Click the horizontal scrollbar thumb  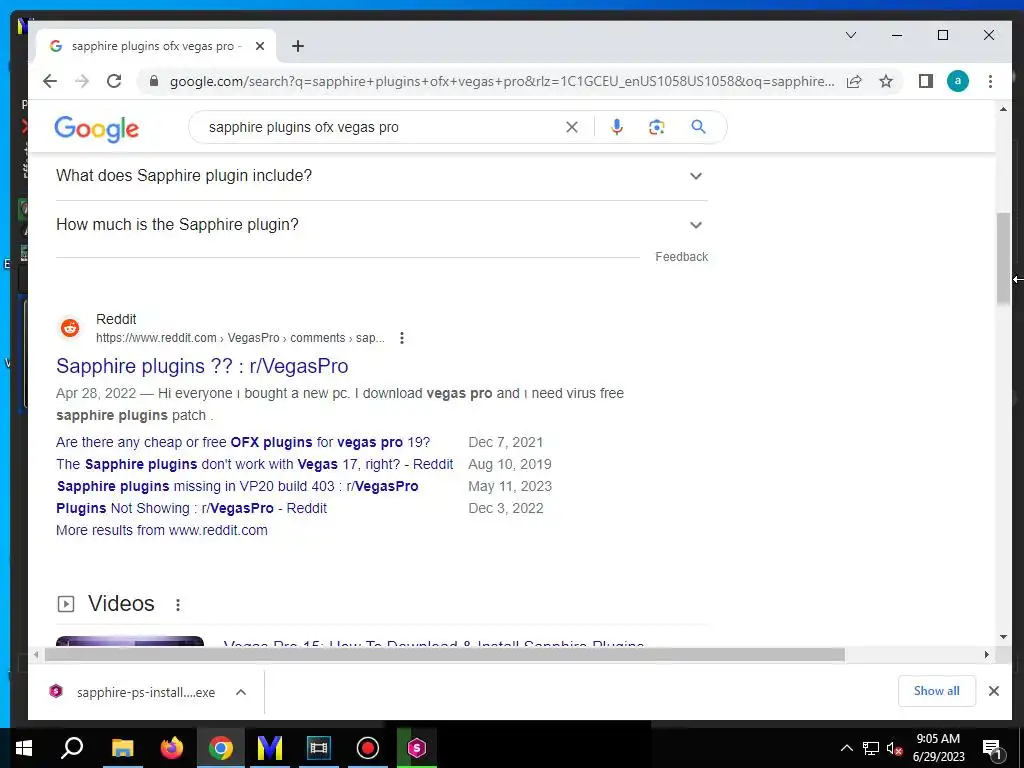point(444,654)
